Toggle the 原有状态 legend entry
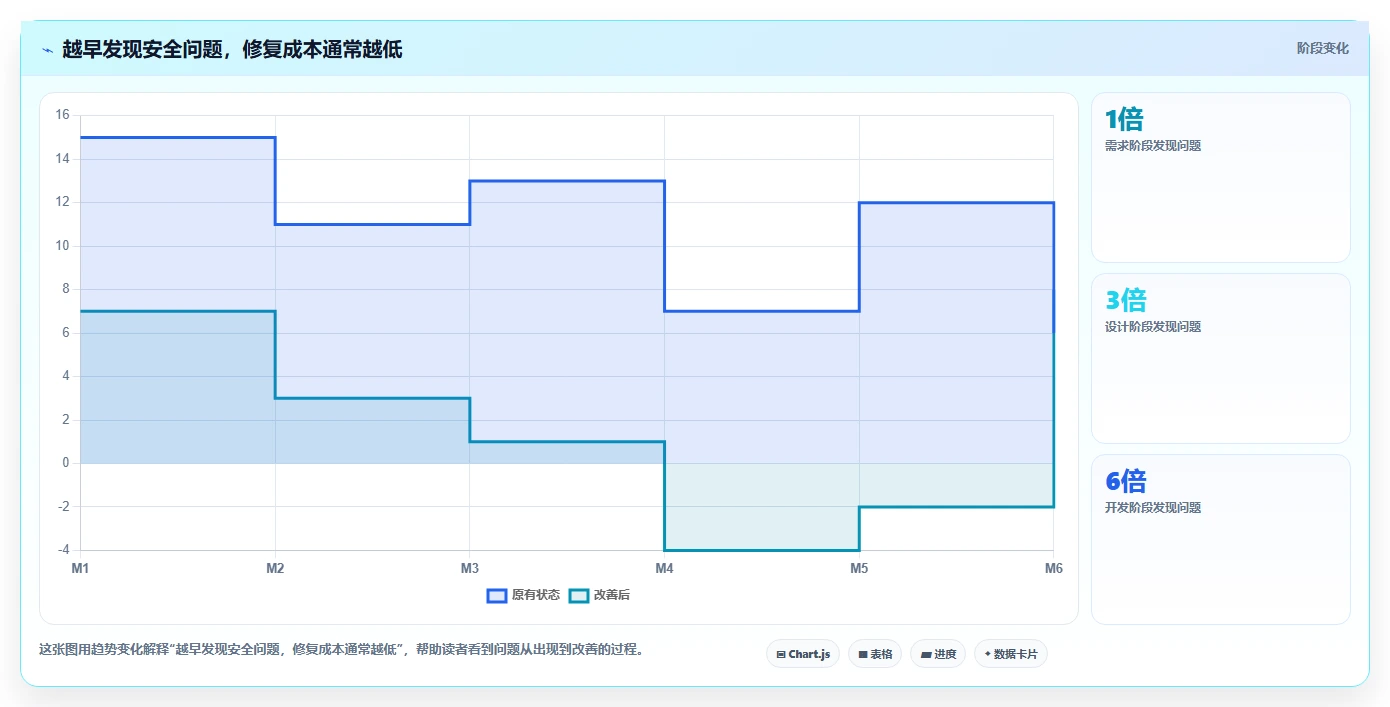This screenshot has width=1390, height=707. click(x=523, y=595)
